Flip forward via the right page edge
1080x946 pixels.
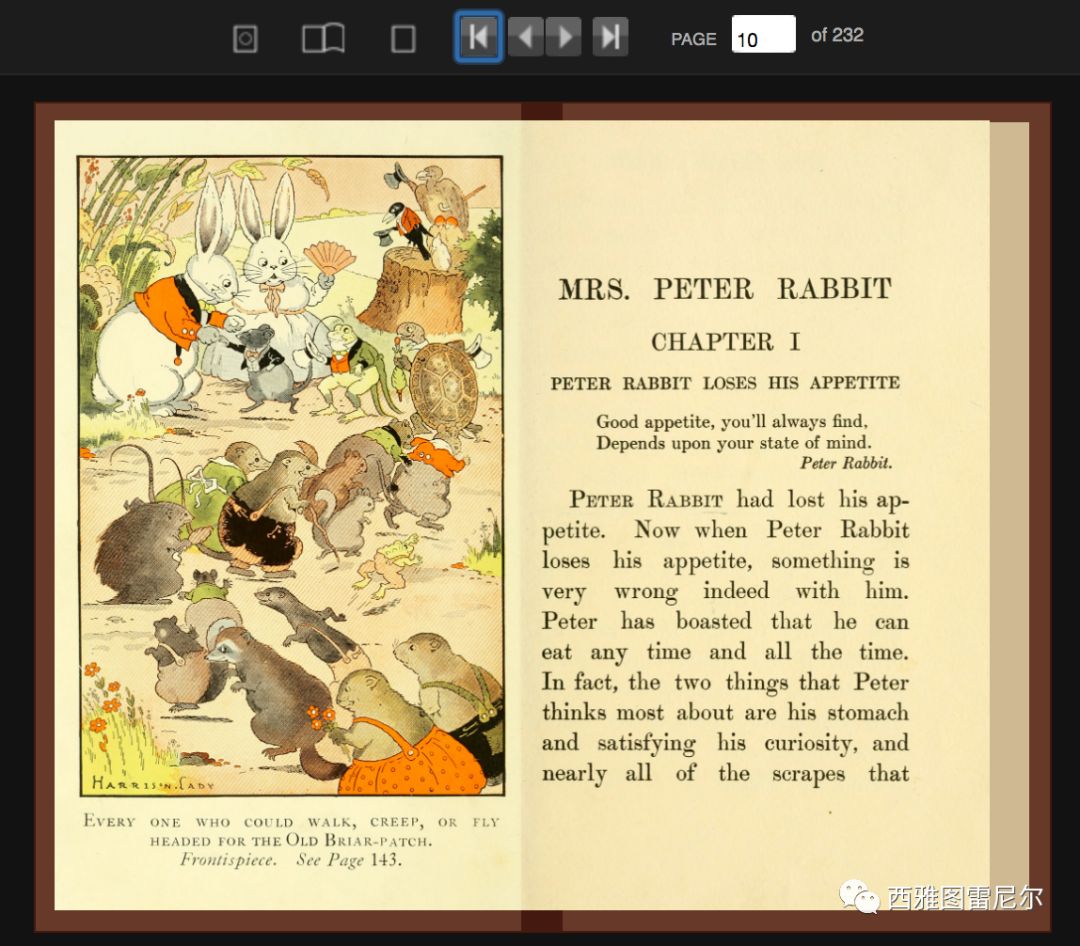1009,515
